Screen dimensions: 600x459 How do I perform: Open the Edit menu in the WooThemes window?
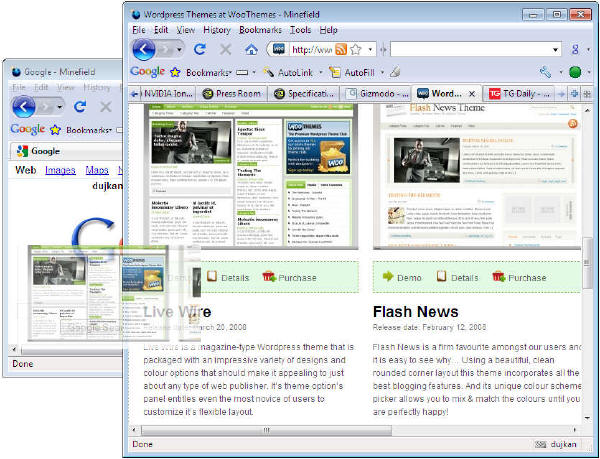[x=161, y=30]
